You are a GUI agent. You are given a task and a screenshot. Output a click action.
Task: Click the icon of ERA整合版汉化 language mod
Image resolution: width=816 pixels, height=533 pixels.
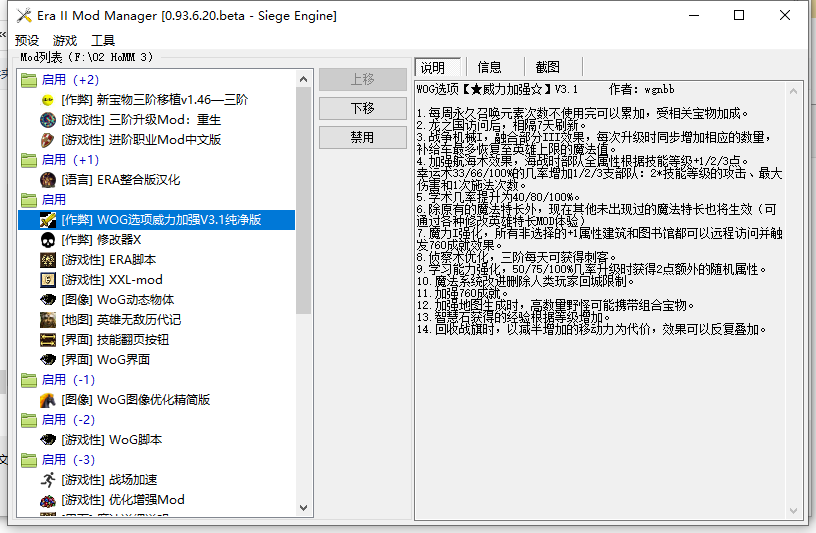coord(47,180)
